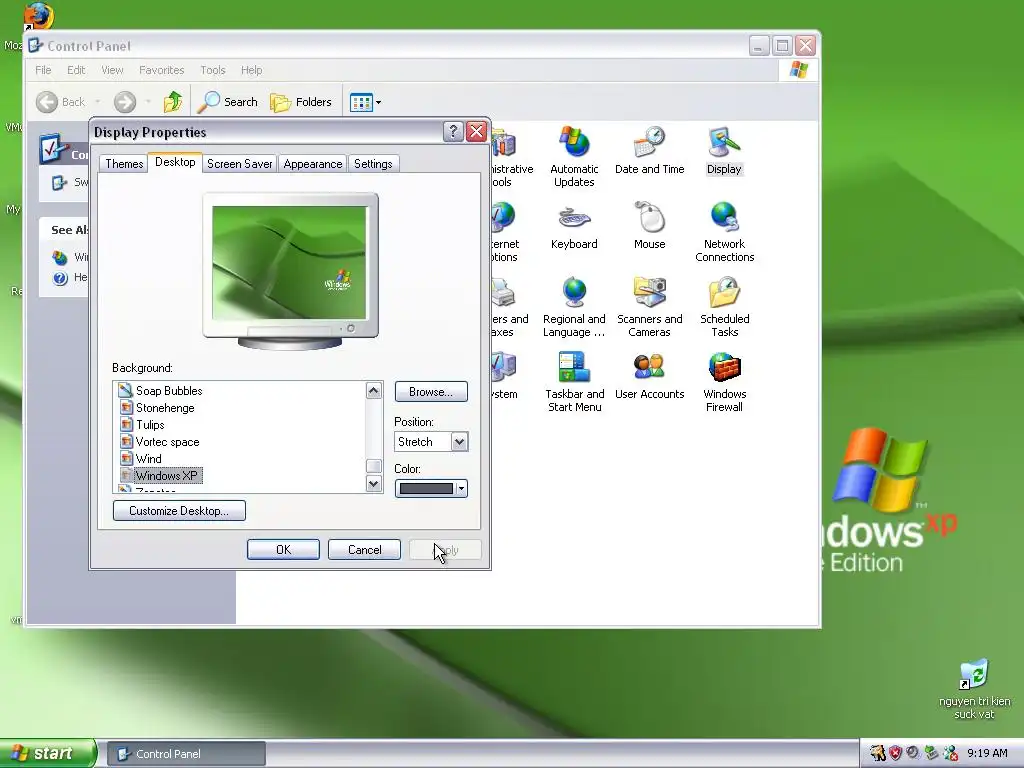Click the Display Properties help question-mark button
The width and height of the screenshot is (1024, 768).
click(x=453, y=132)
